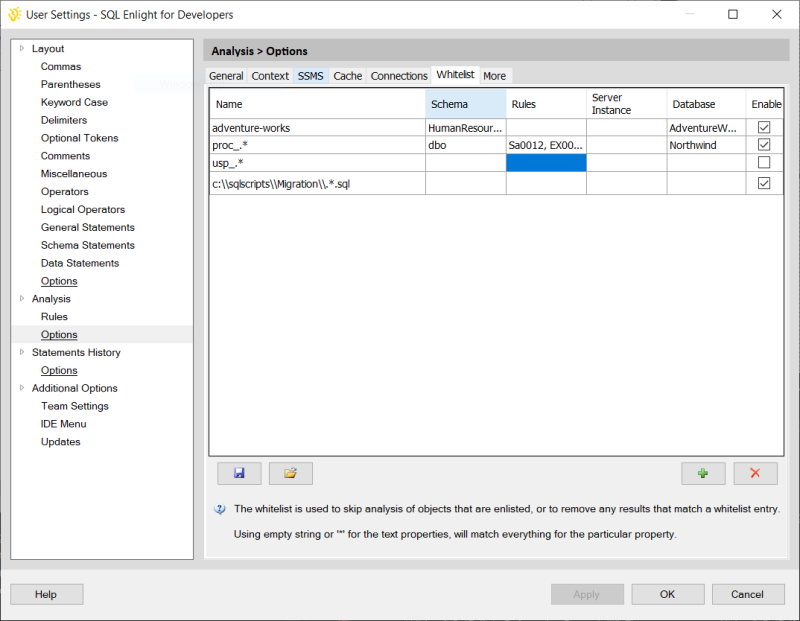This screenshot has height=621, width=800.
Task: Delete whitelist entry with red X button
Action: click(756, 473)
